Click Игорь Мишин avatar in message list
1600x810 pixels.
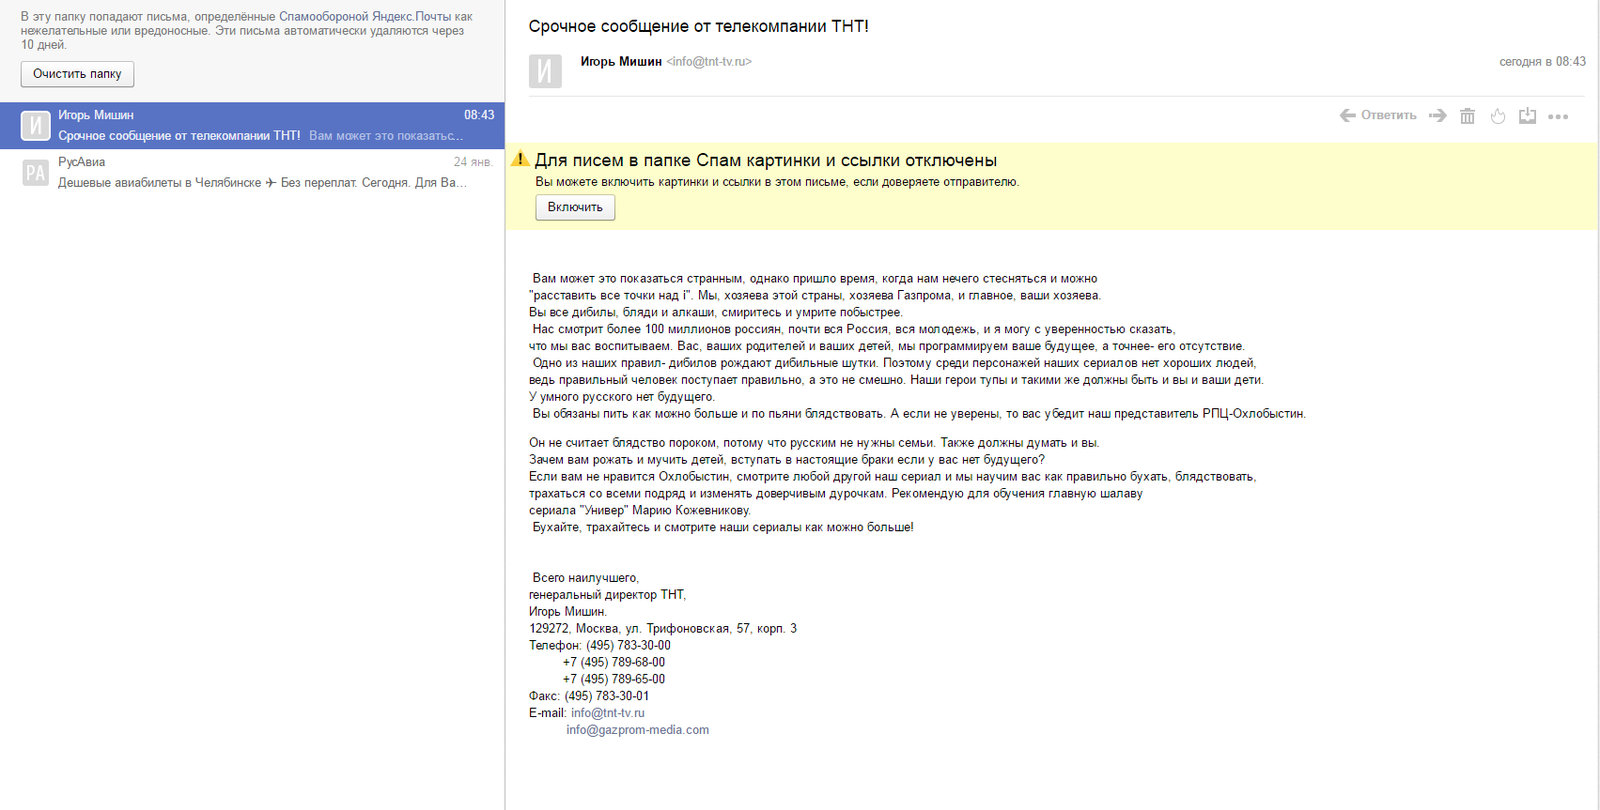tap(35, 125)
